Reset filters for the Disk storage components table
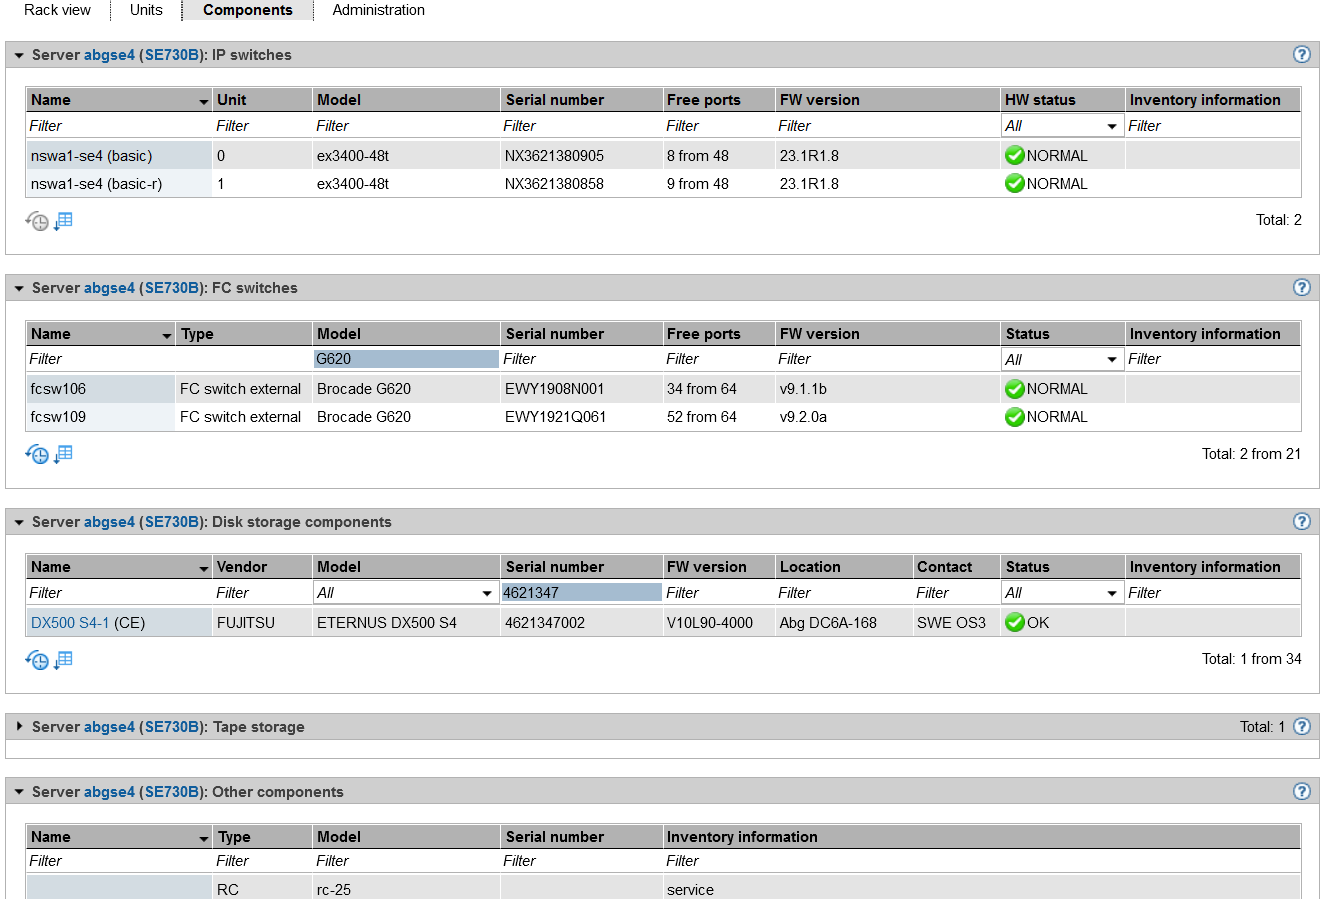 click(x=37, y=660)
